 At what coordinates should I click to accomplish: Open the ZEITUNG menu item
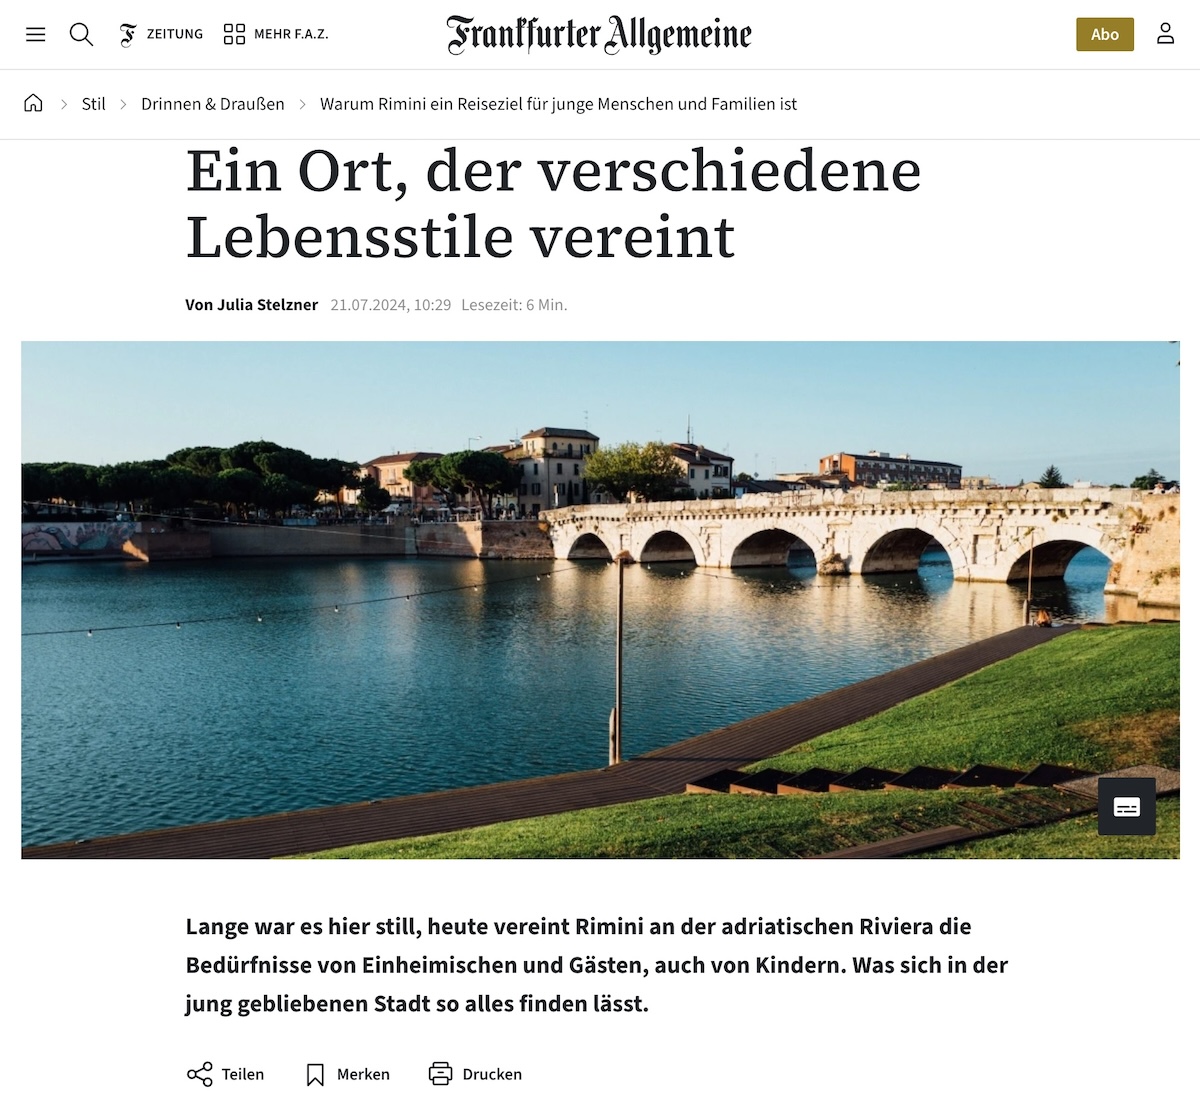[175, 34]
